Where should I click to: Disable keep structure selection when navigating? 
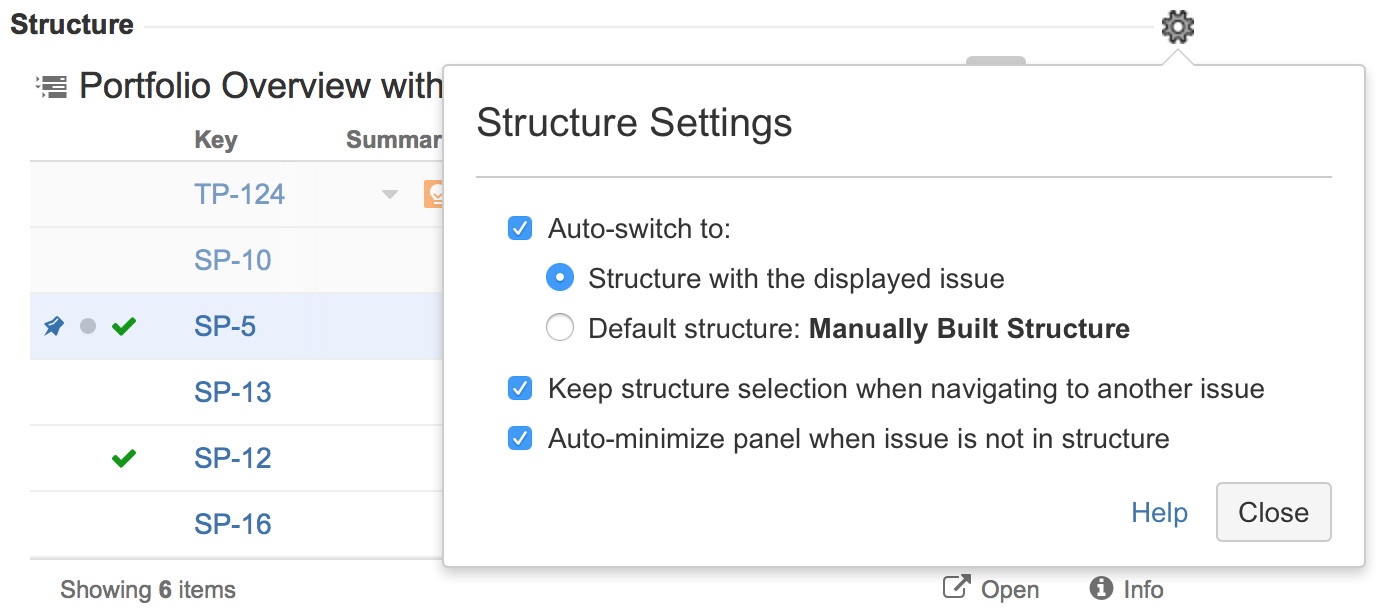click(x=519, y=388)
